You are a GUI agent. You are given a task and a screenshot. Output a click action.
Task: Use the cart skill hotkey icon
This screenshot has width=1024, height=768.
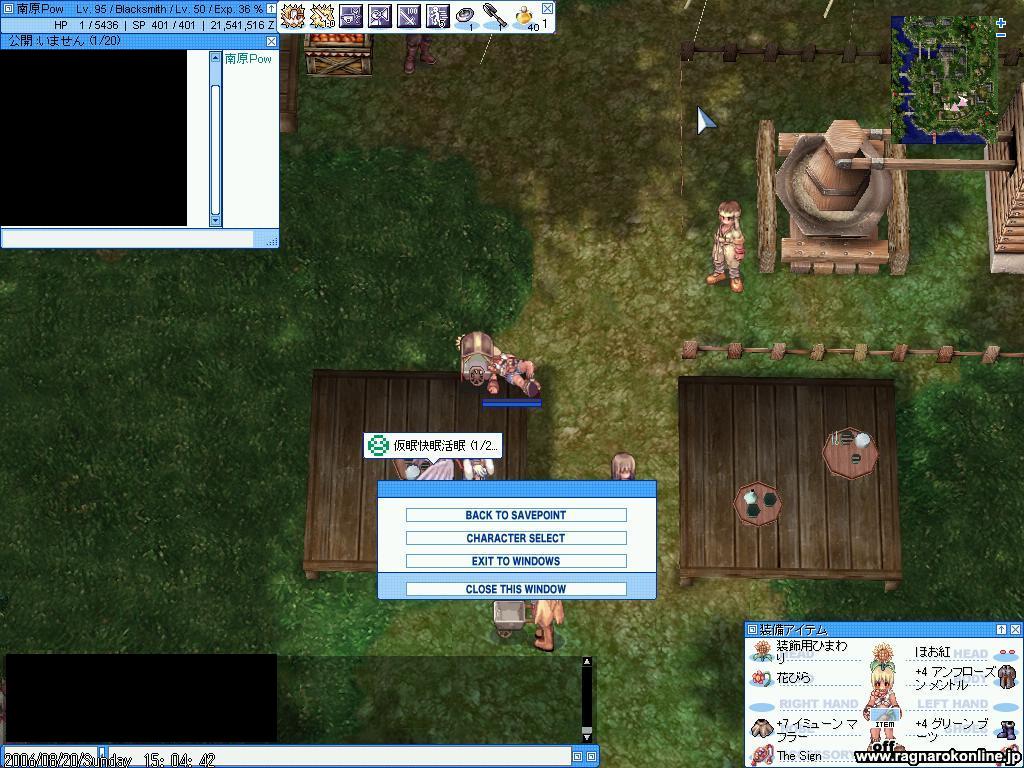[351, 16]
